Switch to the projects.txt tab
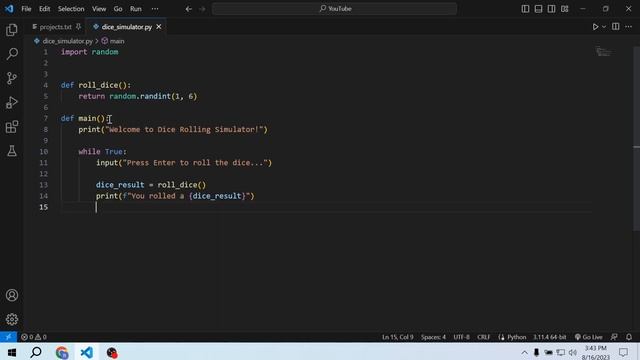The image size is (640, 360). click(x=56, y=27)
